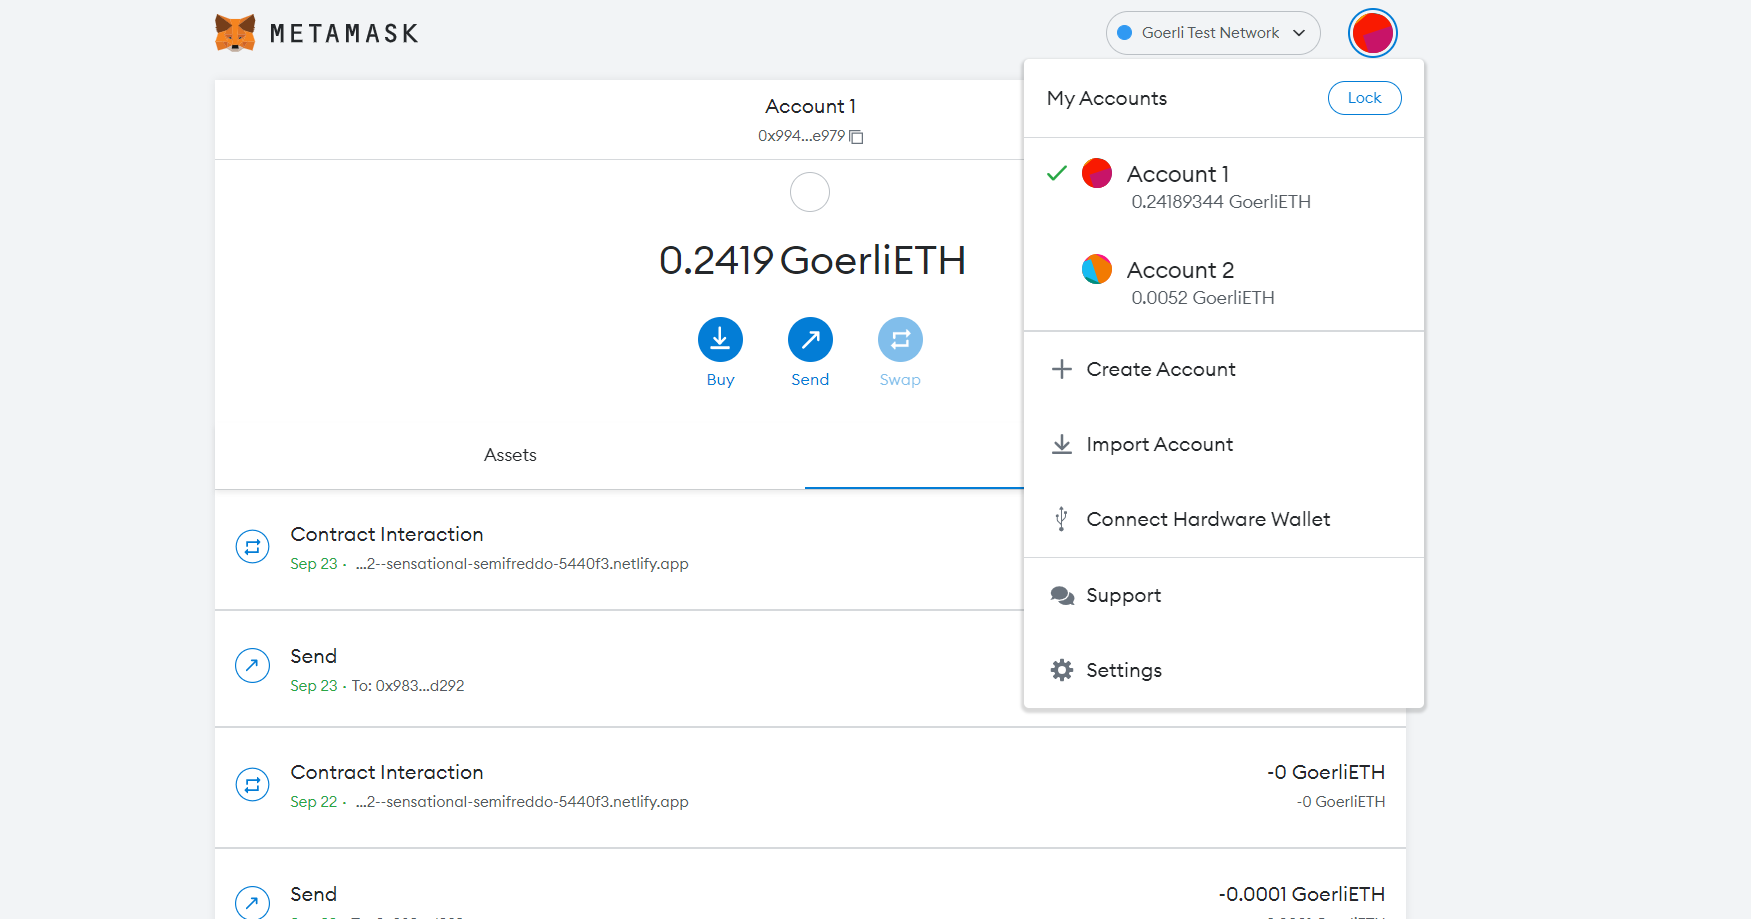Copy the address 0x994...e979
1751x919 pixels.
pyautogui.click(x=856, y=137)
